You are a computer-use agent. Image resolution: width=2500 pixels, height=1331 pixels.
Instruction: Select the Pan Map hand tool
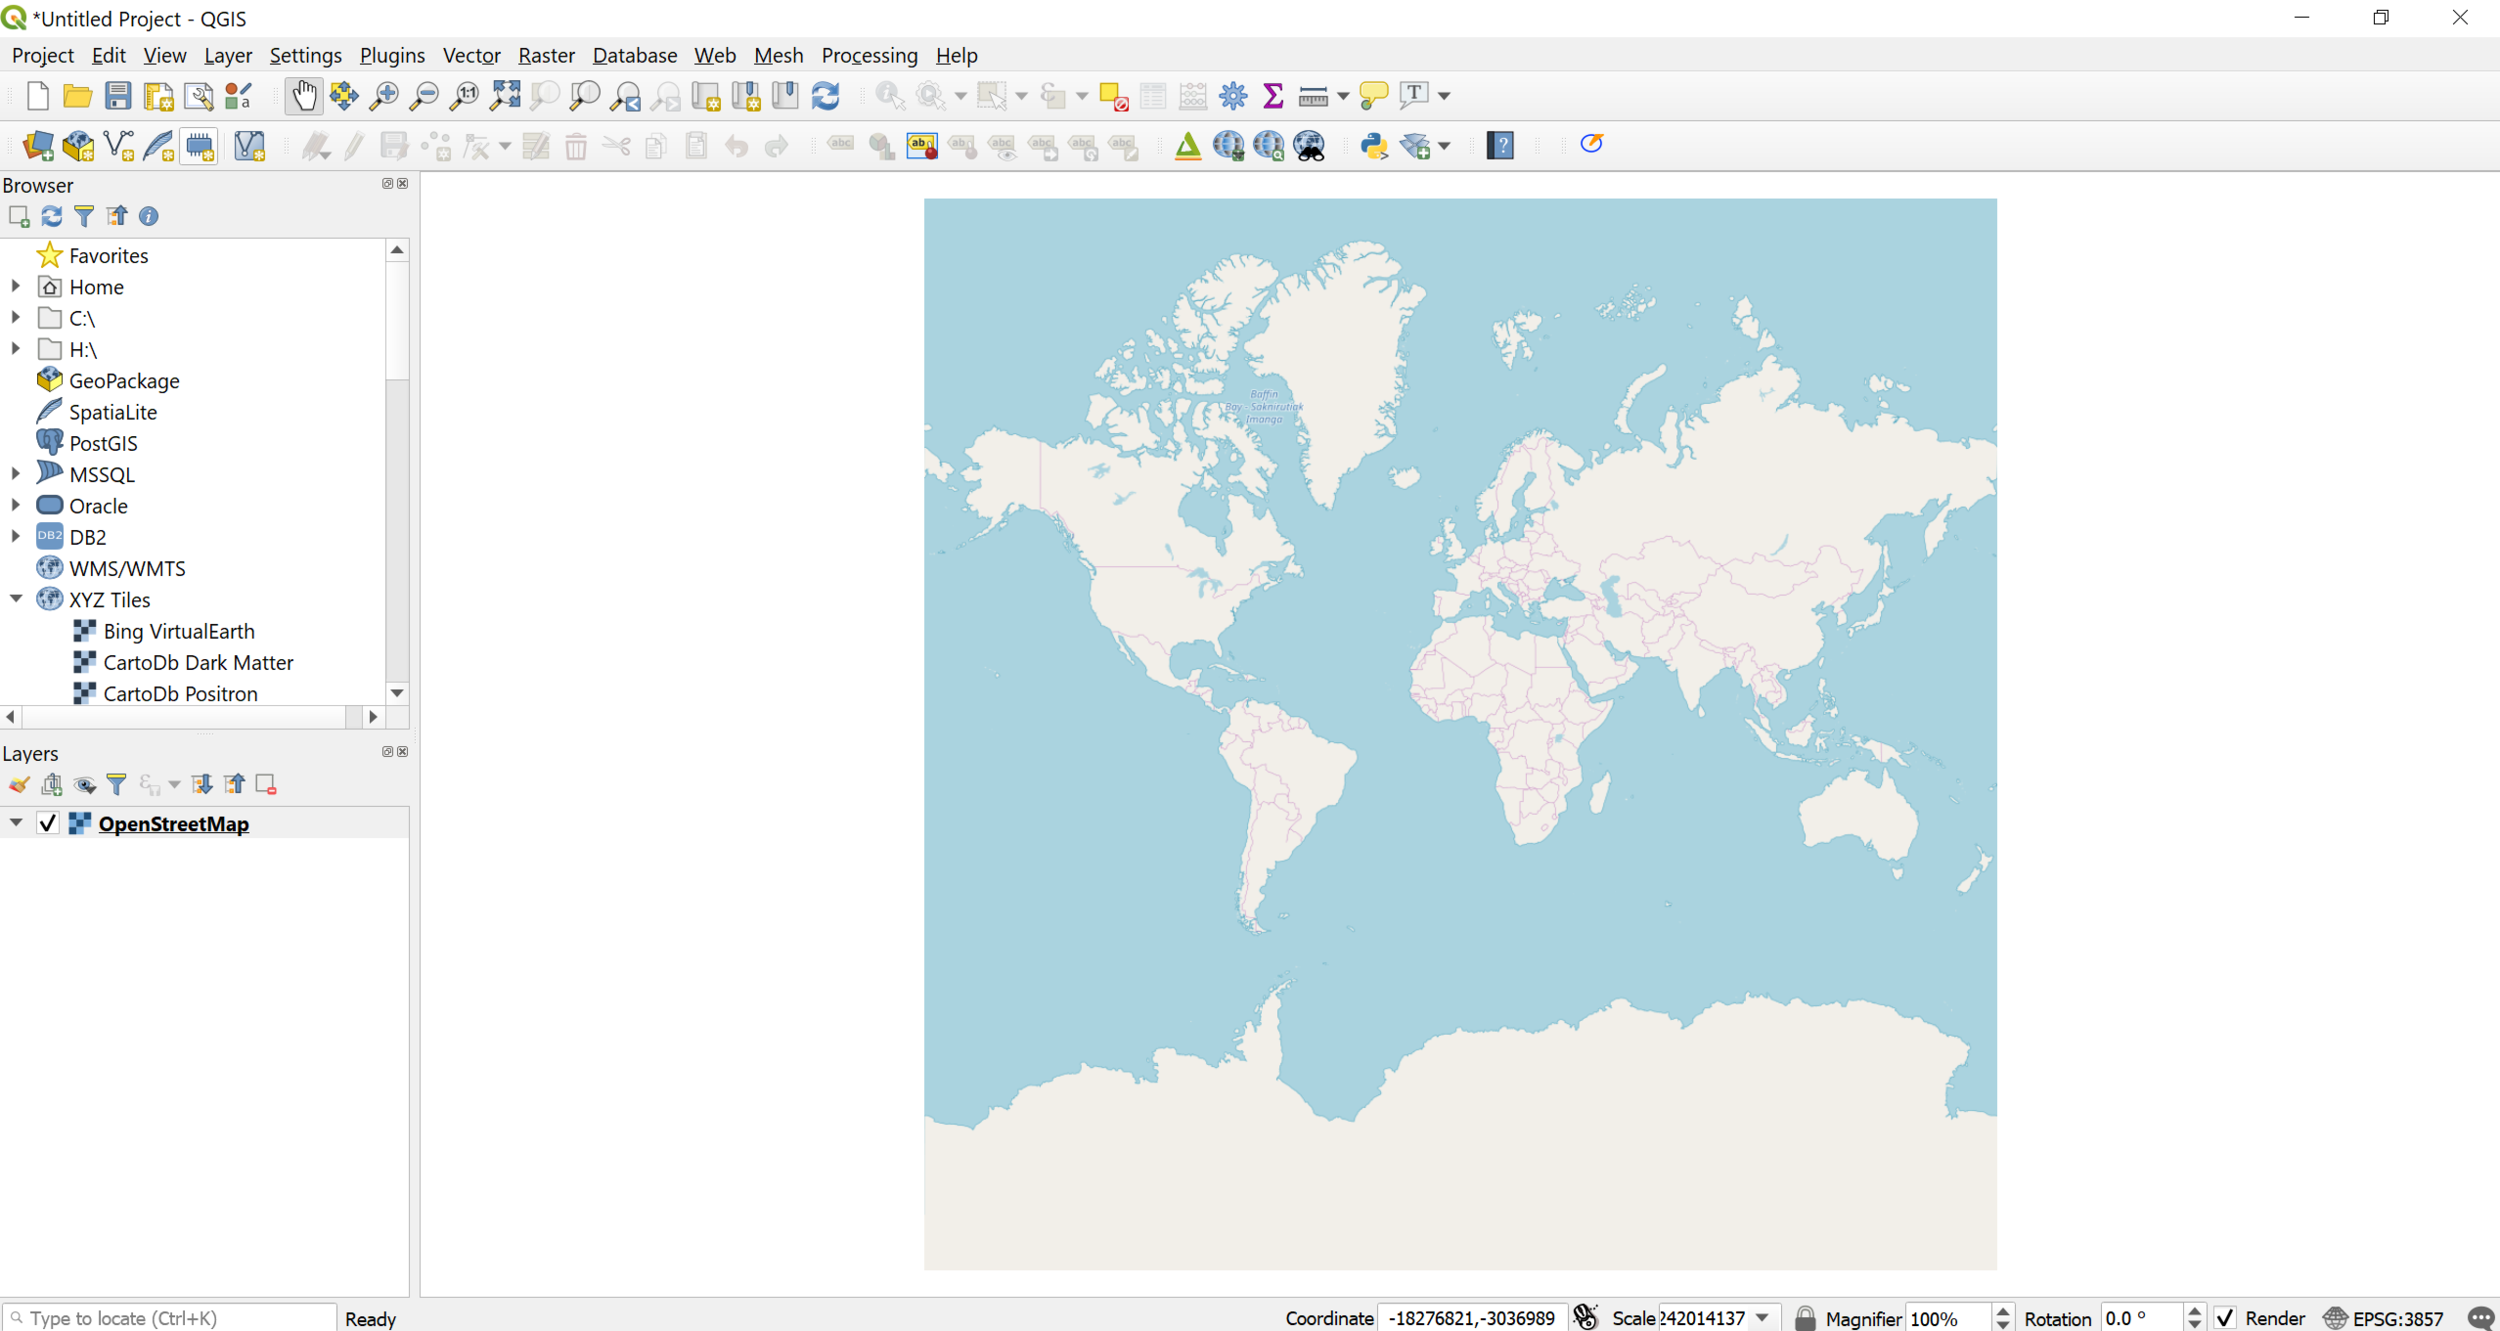click(x=303, y=96)
